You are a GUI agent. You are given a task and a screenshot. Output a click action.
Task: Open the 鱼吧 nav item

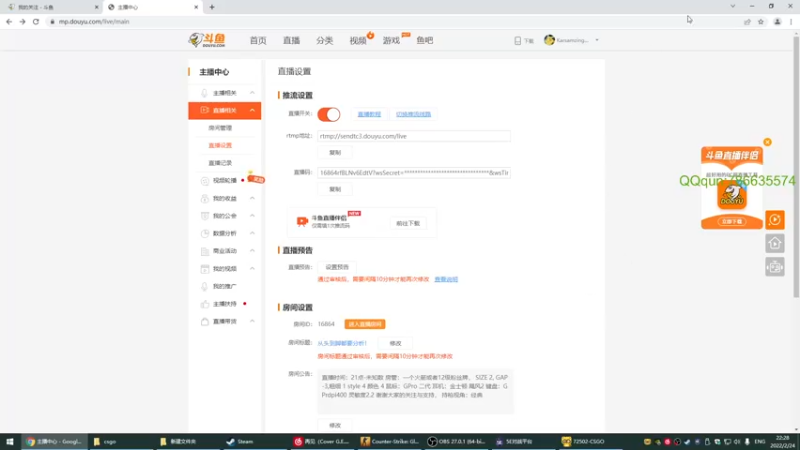click(x=424, y=40)
